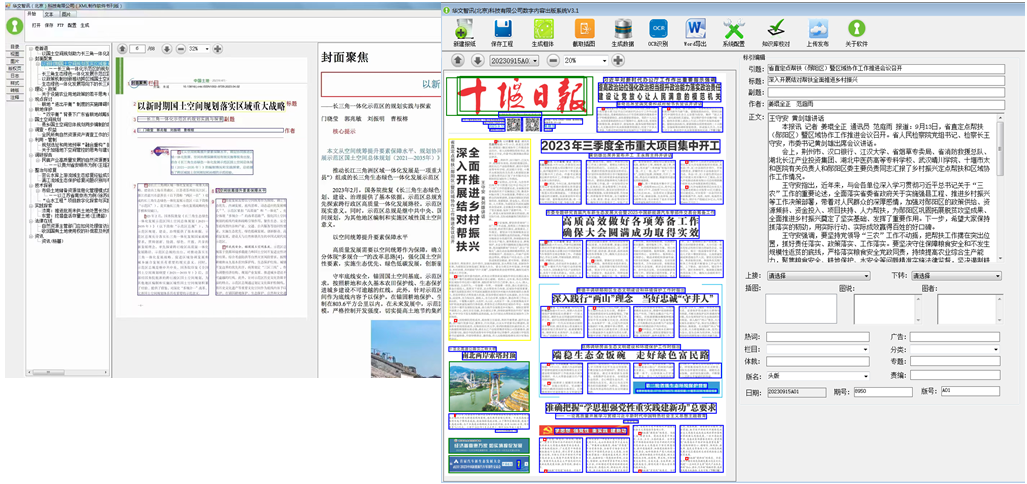Click the 生成 generate button in left window
The width and height of the screenshot is (1027, 484).
tap(85, 24)
